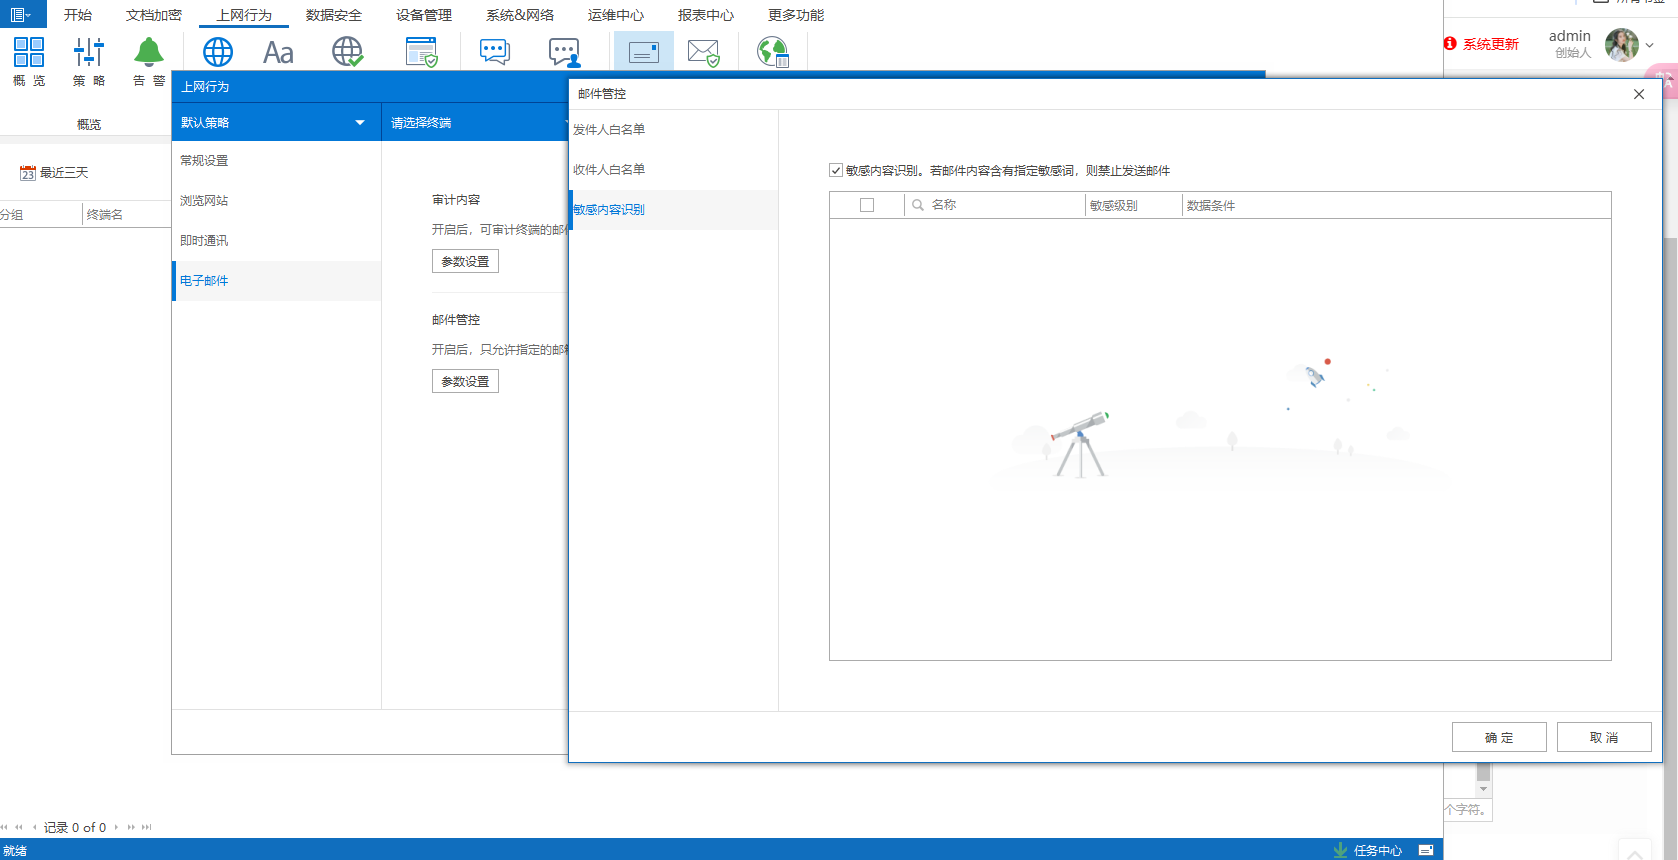Click the red system update alert icon
1678x860 pixels.
[x=1450, y=44]
